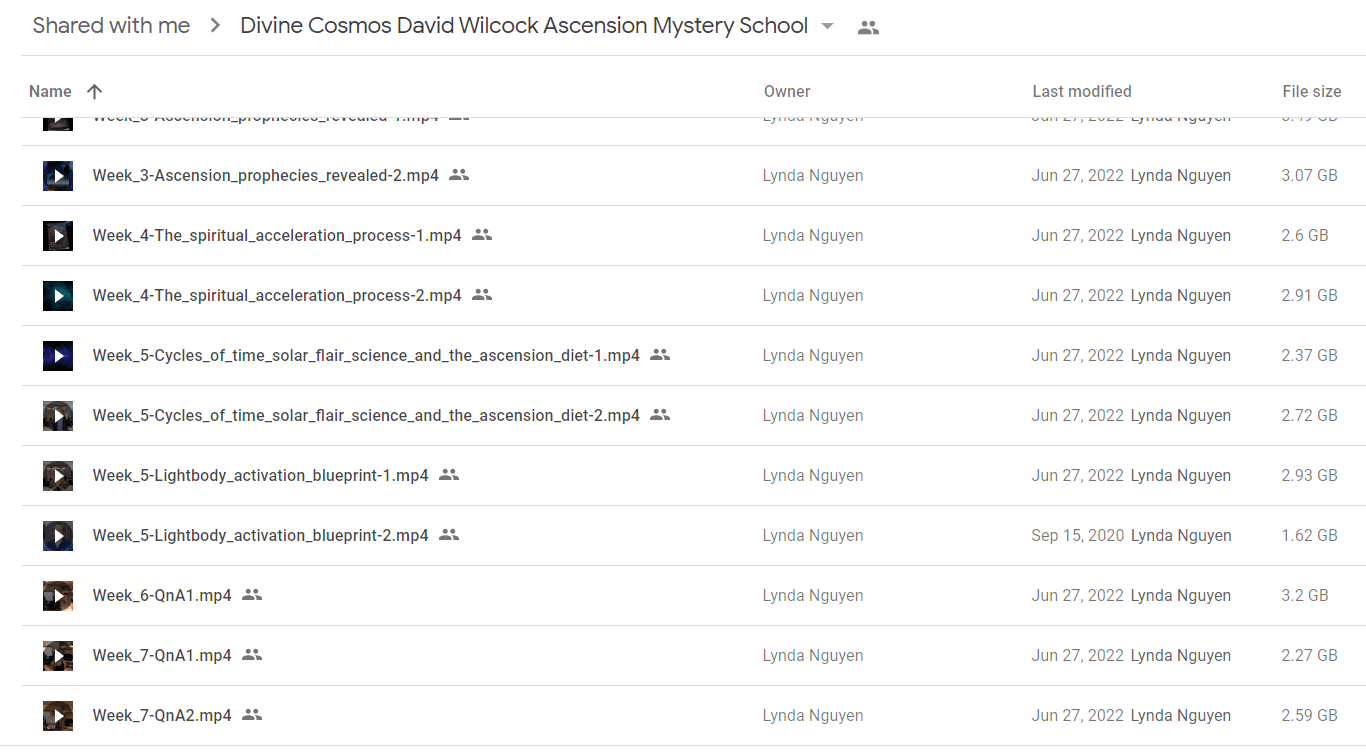1366x752 pixels.
Task: Click shared icon next to Week_5-Cycles_of_time ascension_diet-1.mp4
Action: (x=660, y=355)
